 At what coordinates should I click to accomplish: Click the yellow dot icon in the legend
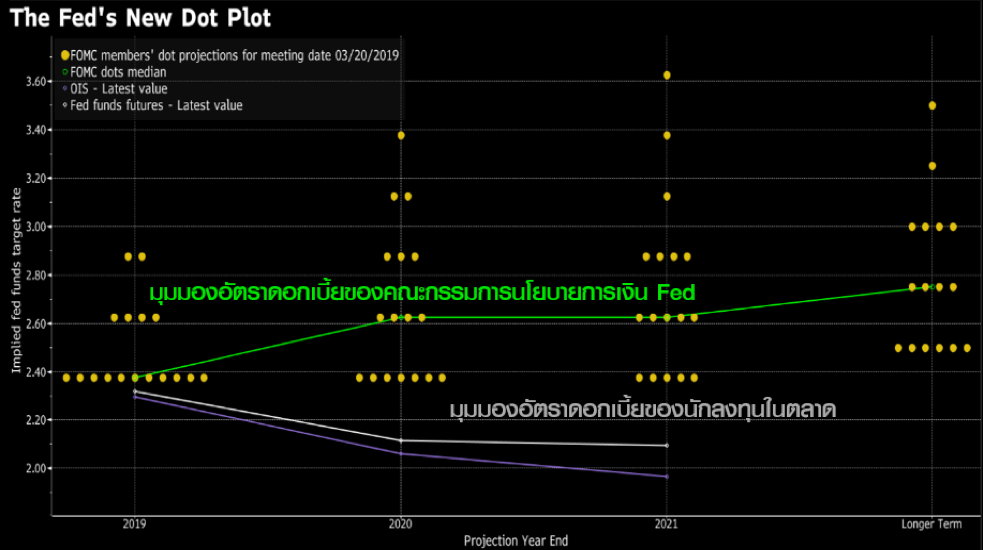point(66,55)
